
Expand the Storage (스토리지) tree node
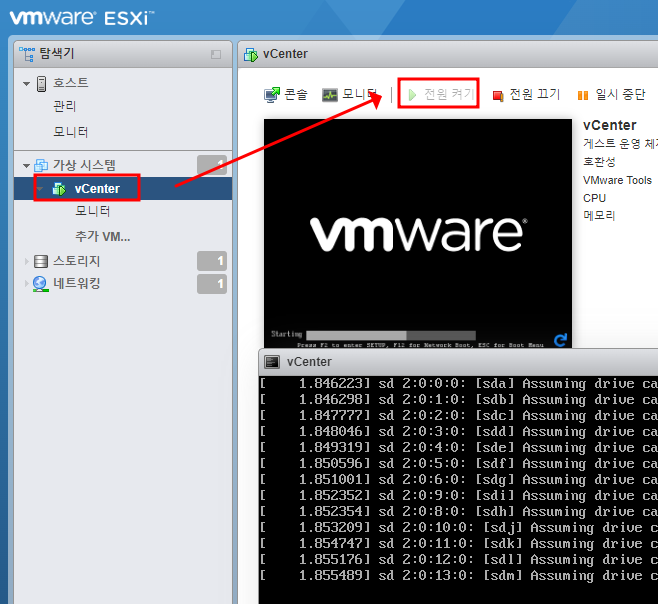[x=26, y=261]
